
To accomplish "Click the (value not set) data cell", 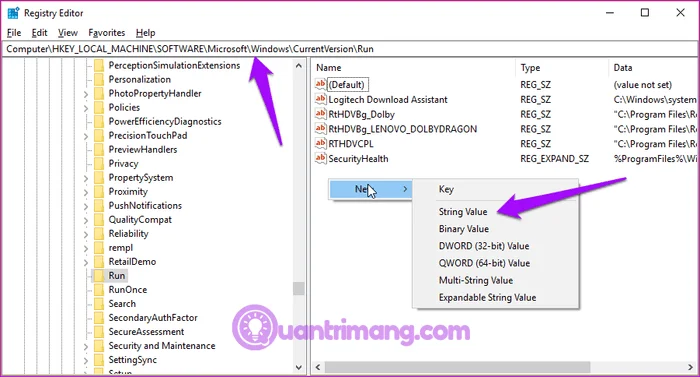I will (x=642, y=84).
